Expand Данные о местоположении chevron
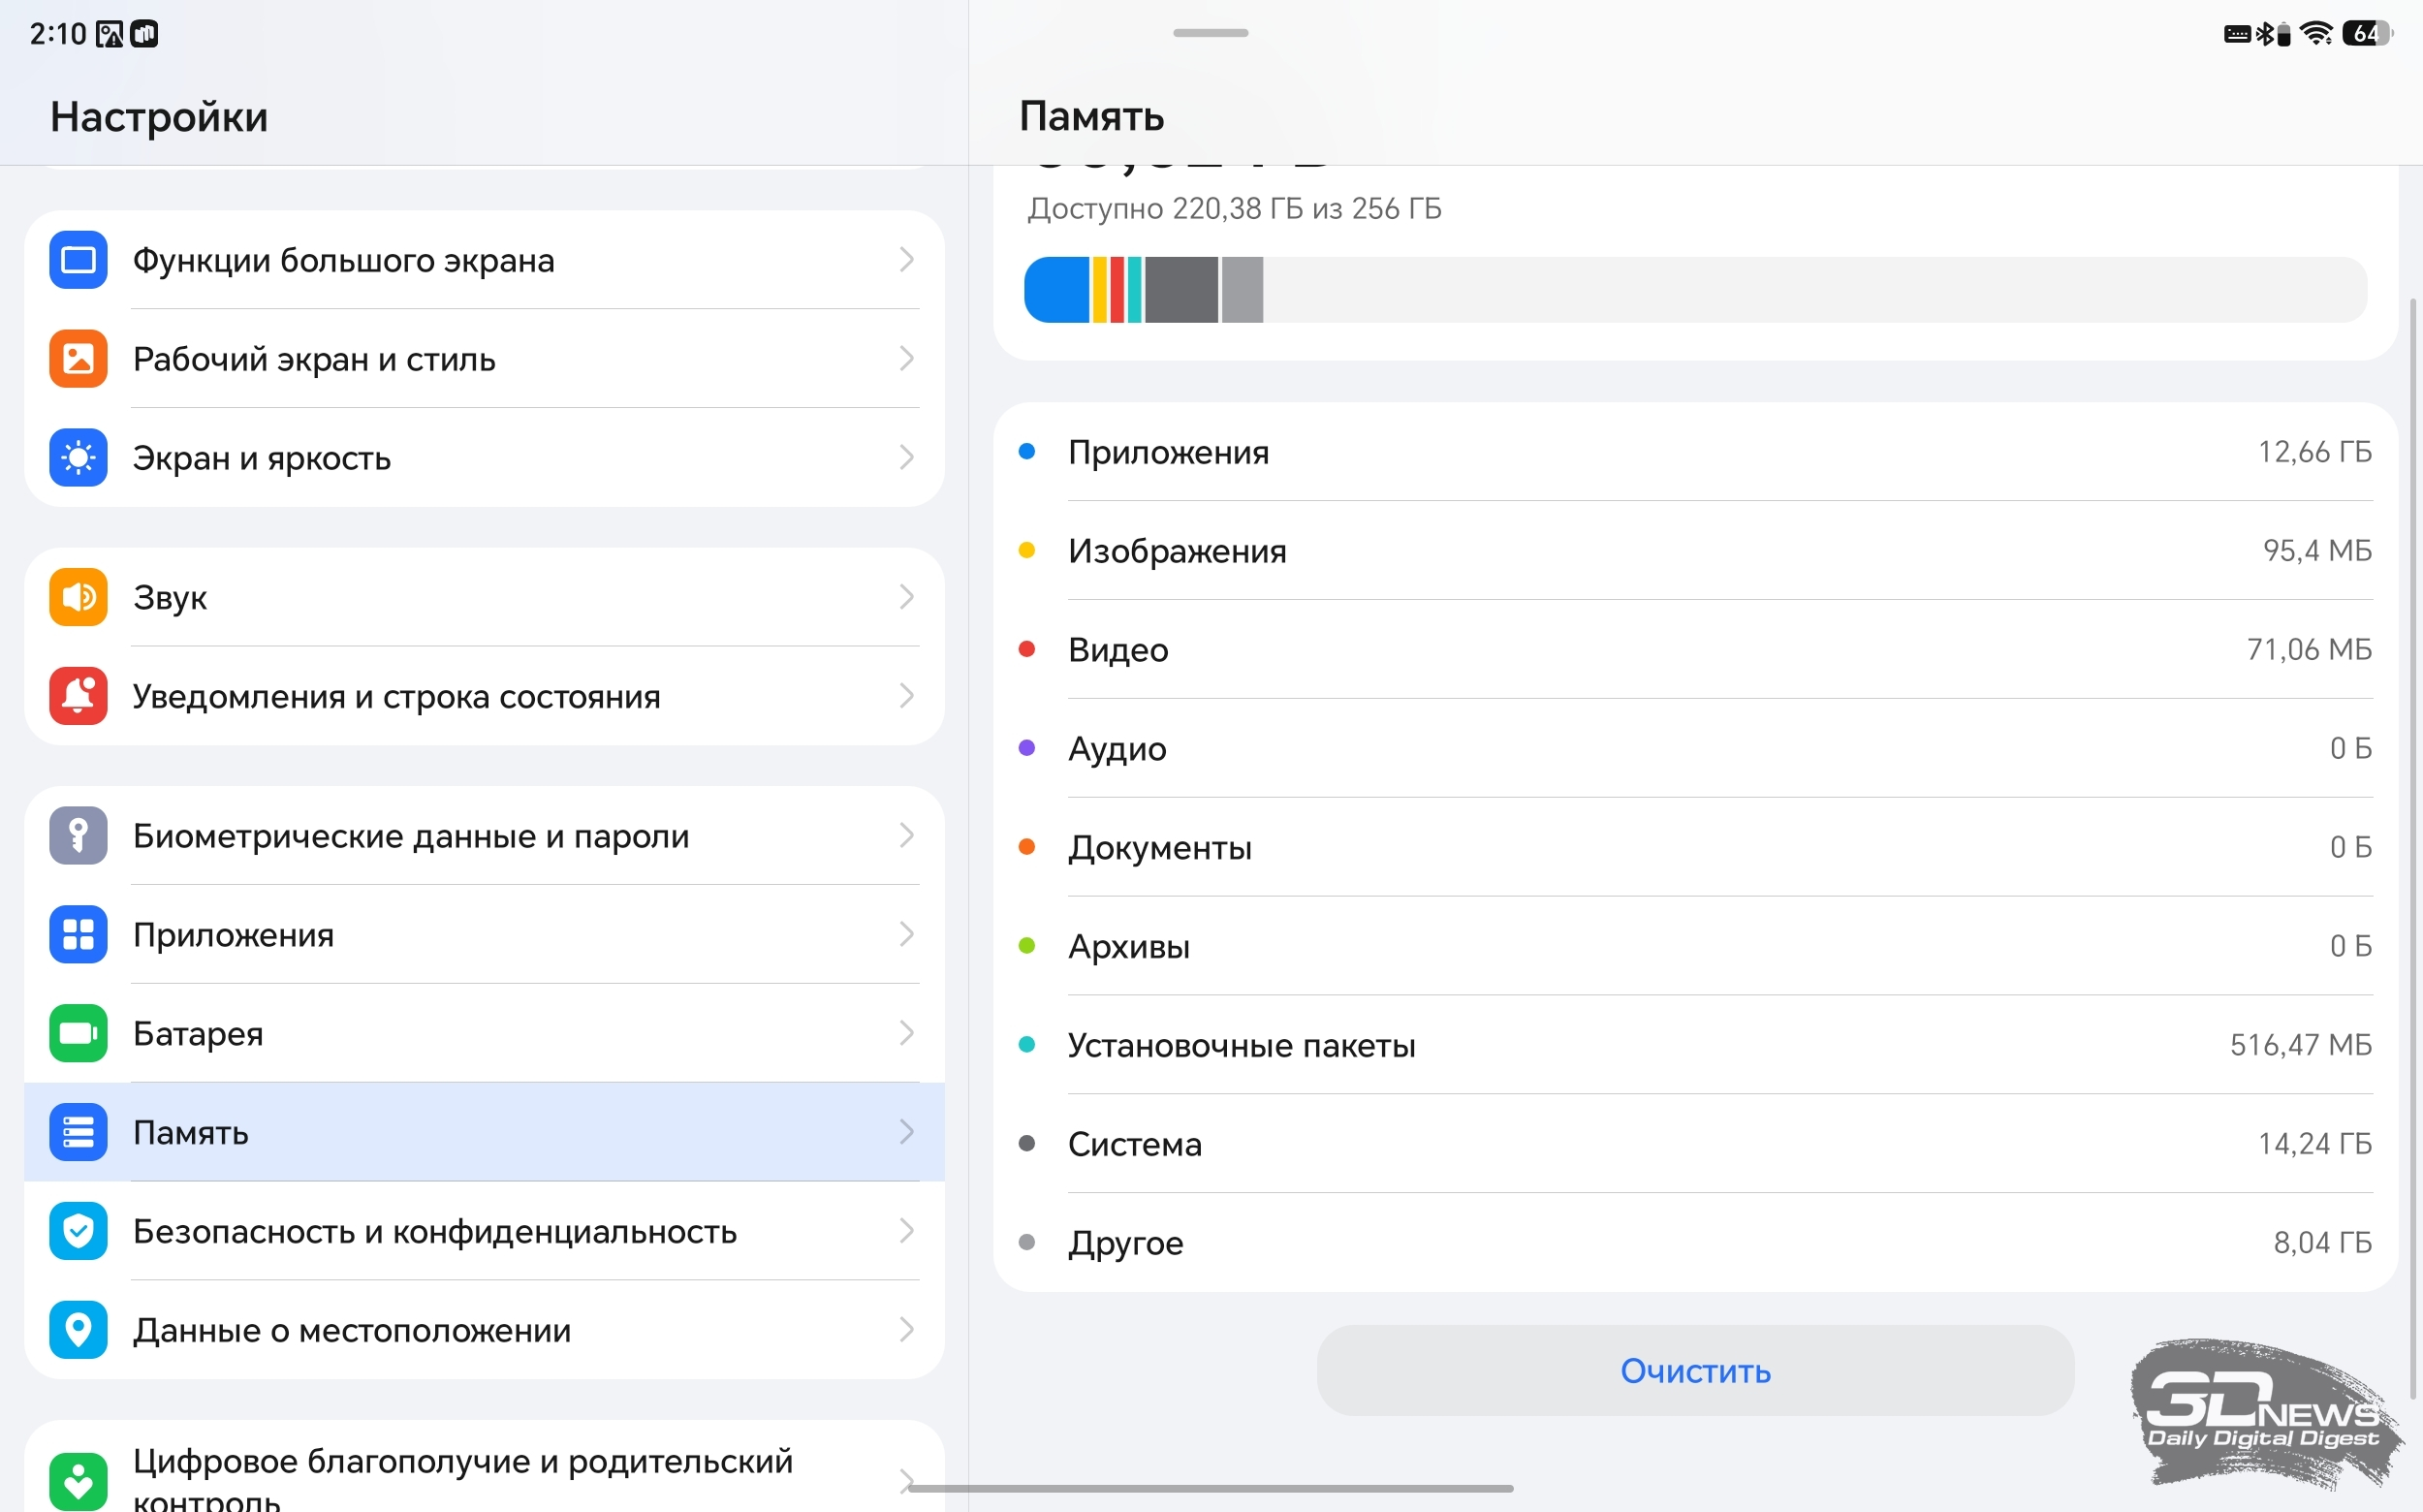Viewport: 2423px width, 1512px height. coord(906,1330)
